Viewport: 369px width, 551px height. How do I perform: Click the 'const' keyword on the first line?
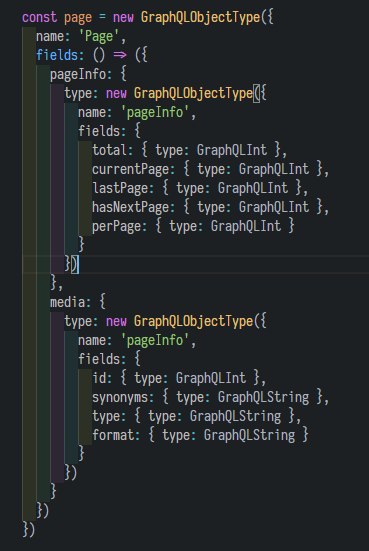tap(39, 17)
